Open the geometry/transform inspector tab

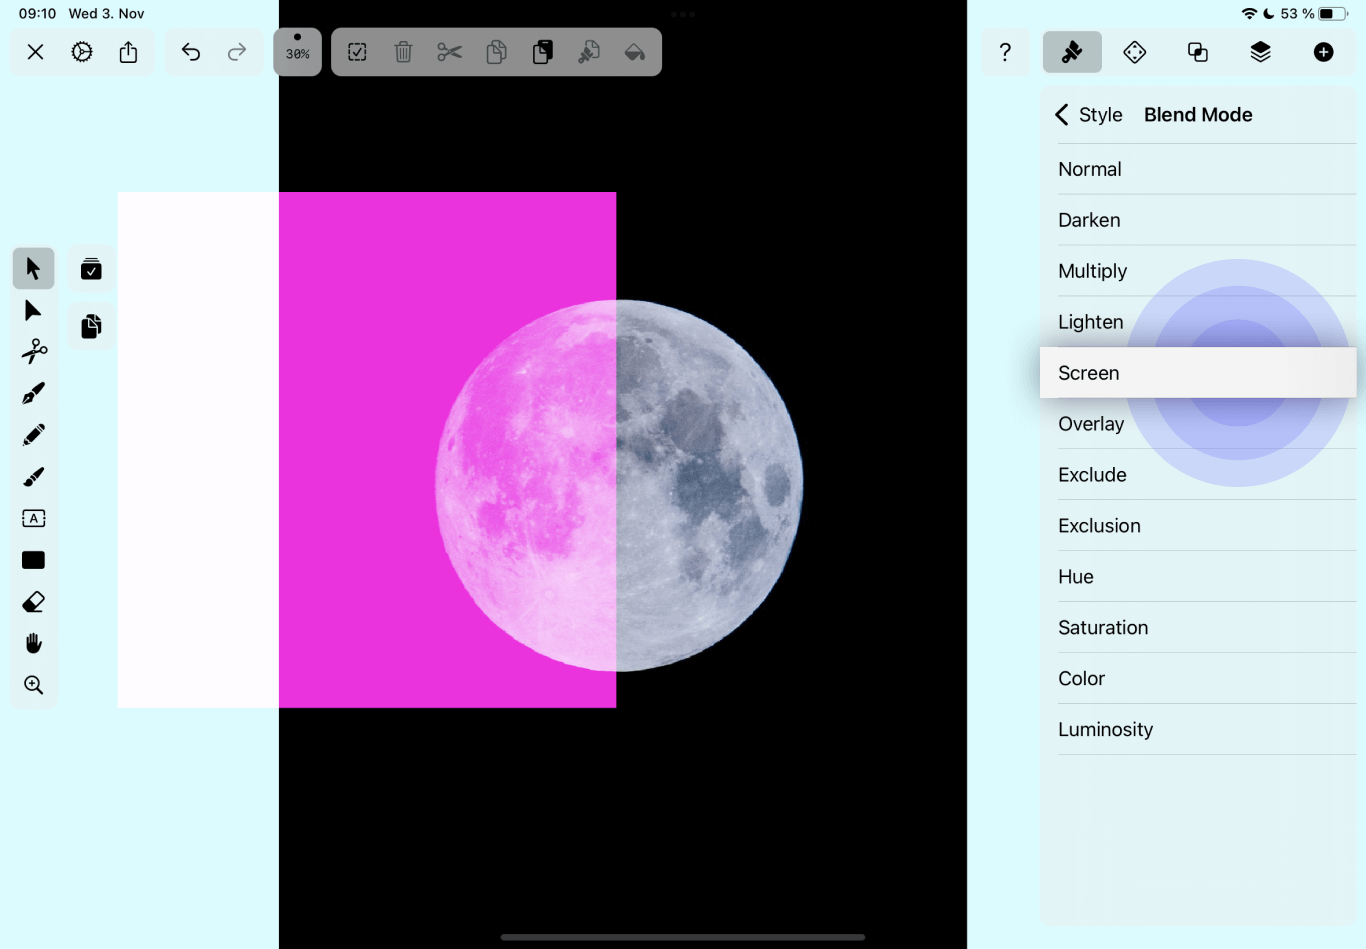1135,52
